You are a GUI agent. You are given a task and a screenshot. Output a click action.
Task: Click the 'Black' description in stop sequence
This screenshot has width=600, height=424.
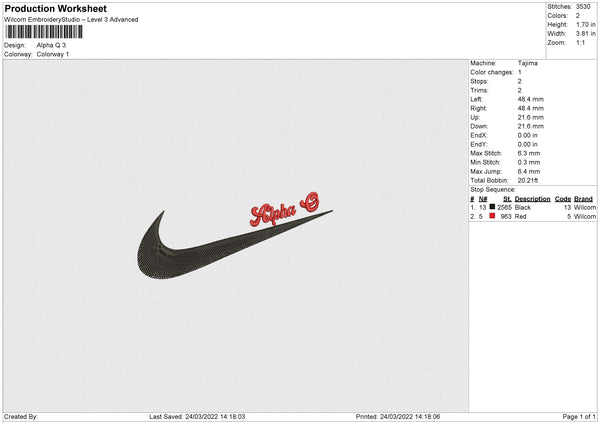(523, 207)
